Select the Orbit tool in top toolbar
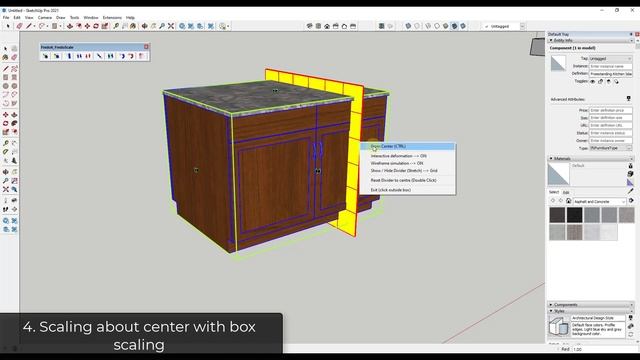This screenshot has width=640, height=360. pos(144,26)
